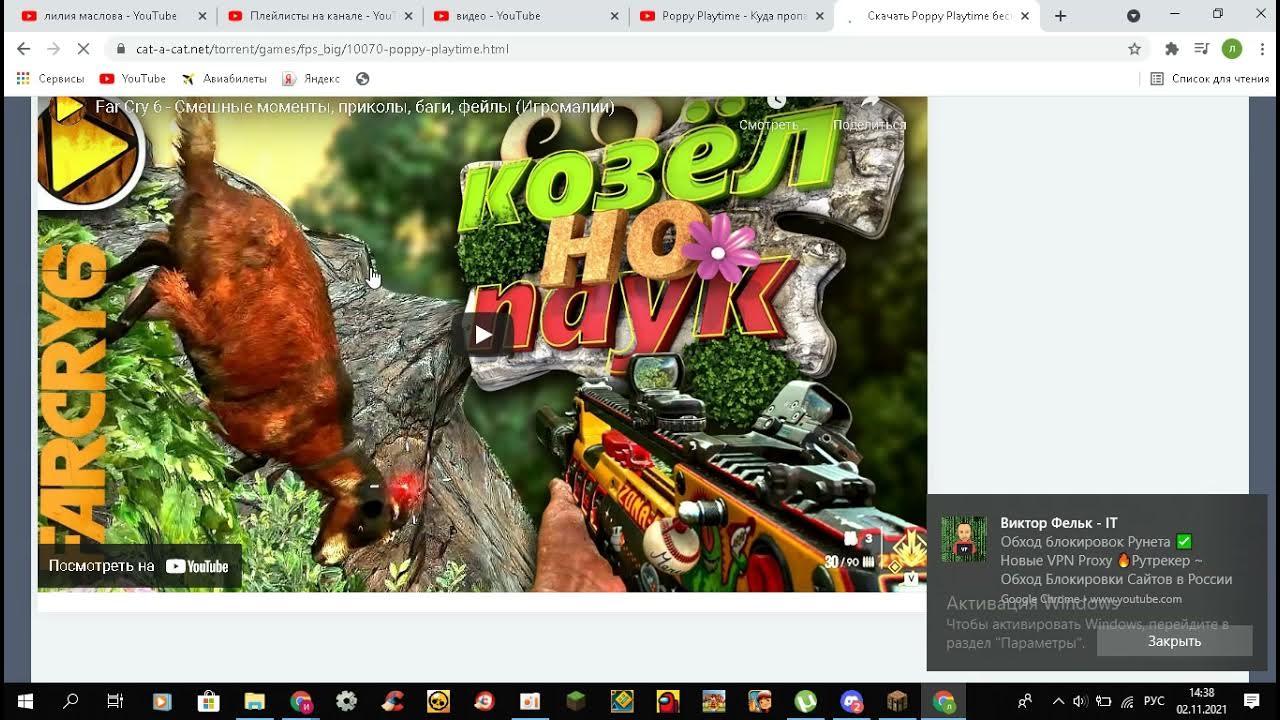This screenshot has width=1280, height=720.
Task: Open the Far Cry 6 video title link
Action: click(x=355, y=107)
